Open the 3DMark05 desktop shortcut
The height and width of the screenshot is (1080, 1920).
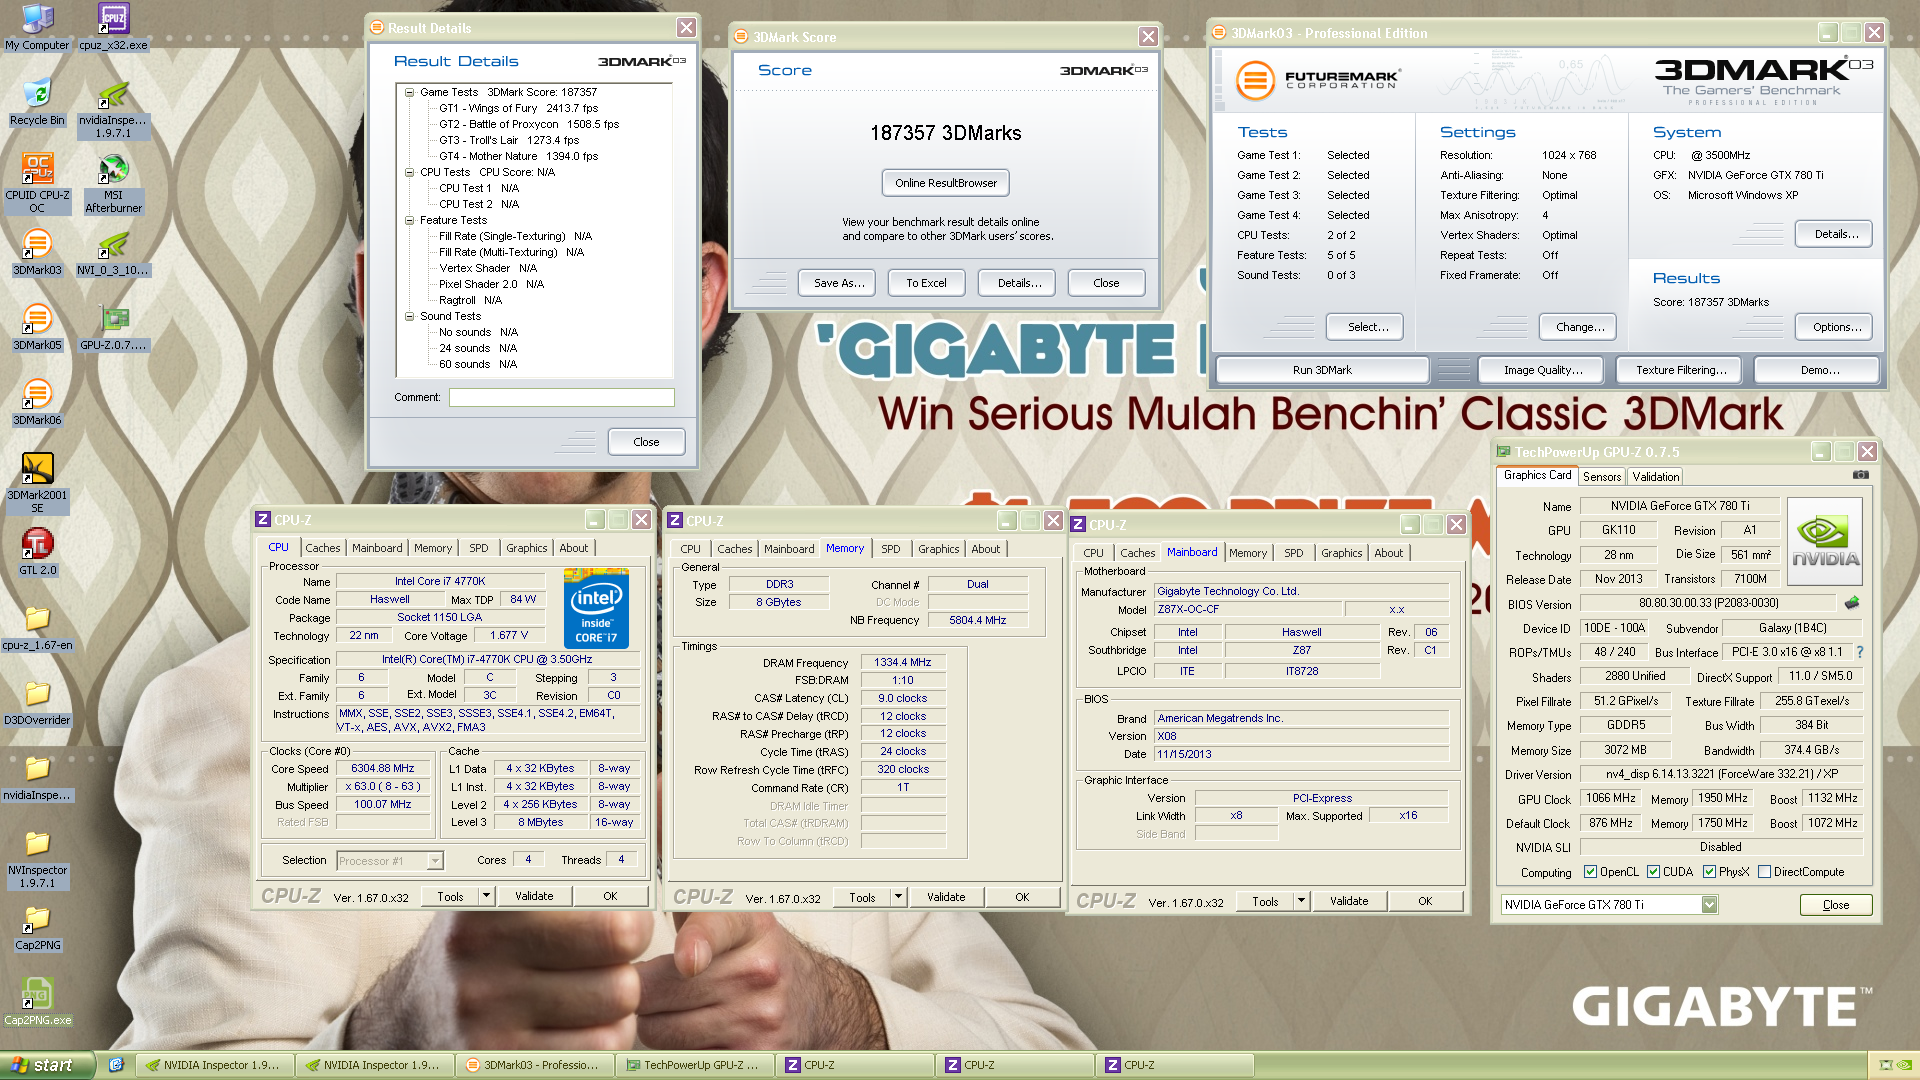[x=37, y=327]
